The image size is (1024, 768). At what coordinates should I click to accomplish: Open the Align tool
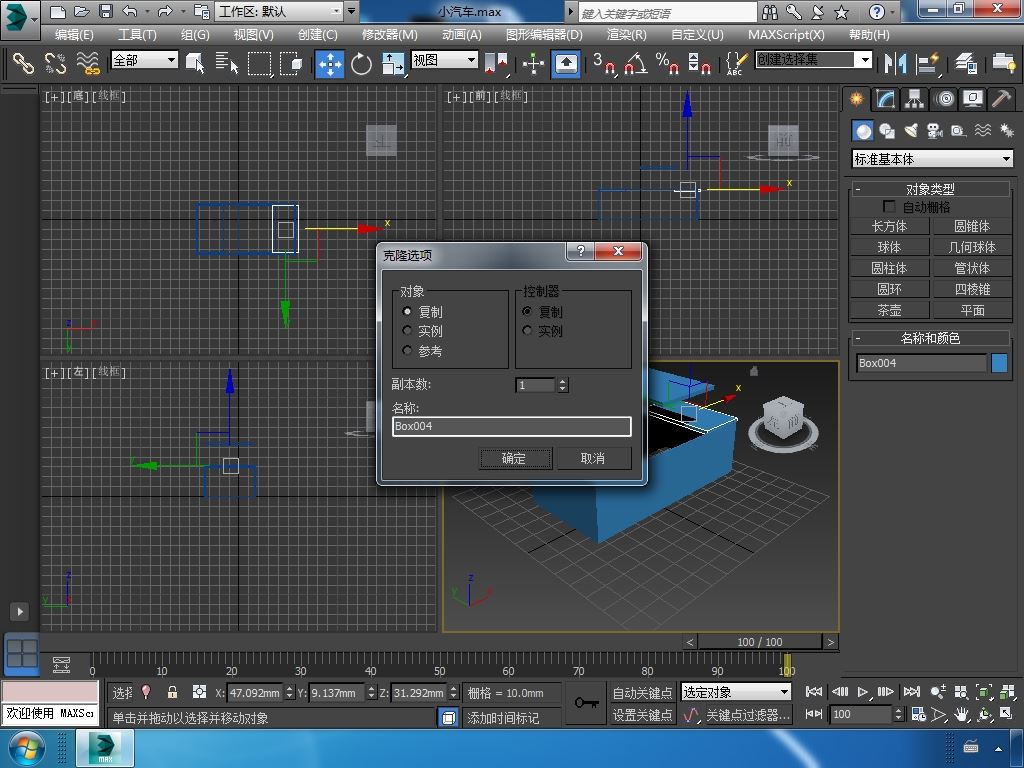(927, 63)
